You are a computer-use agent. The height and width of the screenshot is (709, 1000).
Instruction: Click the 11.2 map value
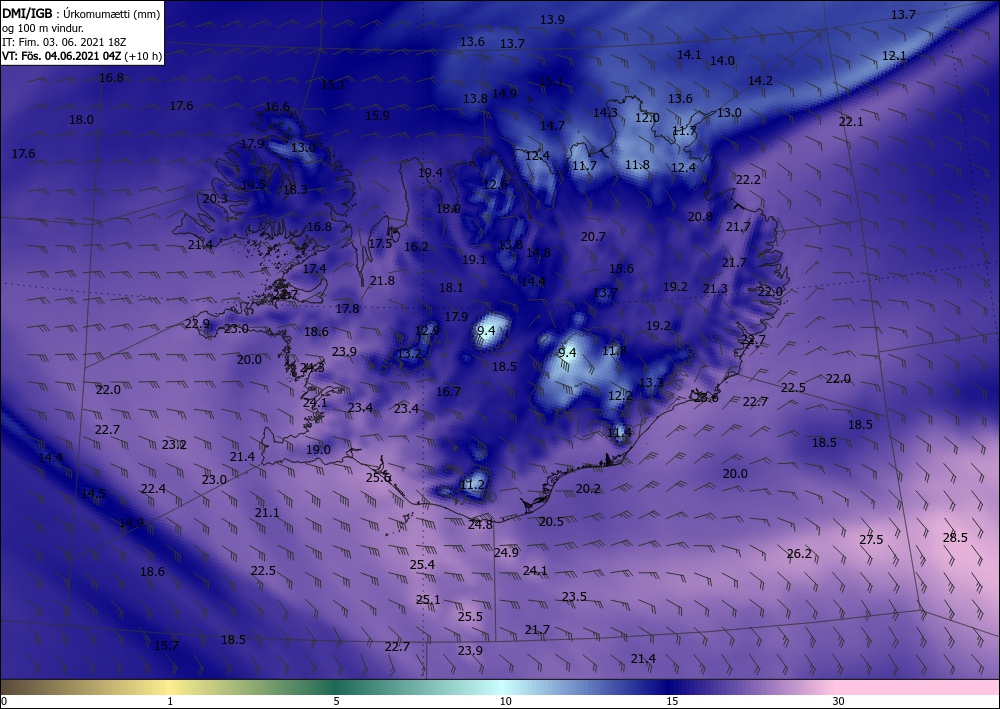tap(473, 485)
